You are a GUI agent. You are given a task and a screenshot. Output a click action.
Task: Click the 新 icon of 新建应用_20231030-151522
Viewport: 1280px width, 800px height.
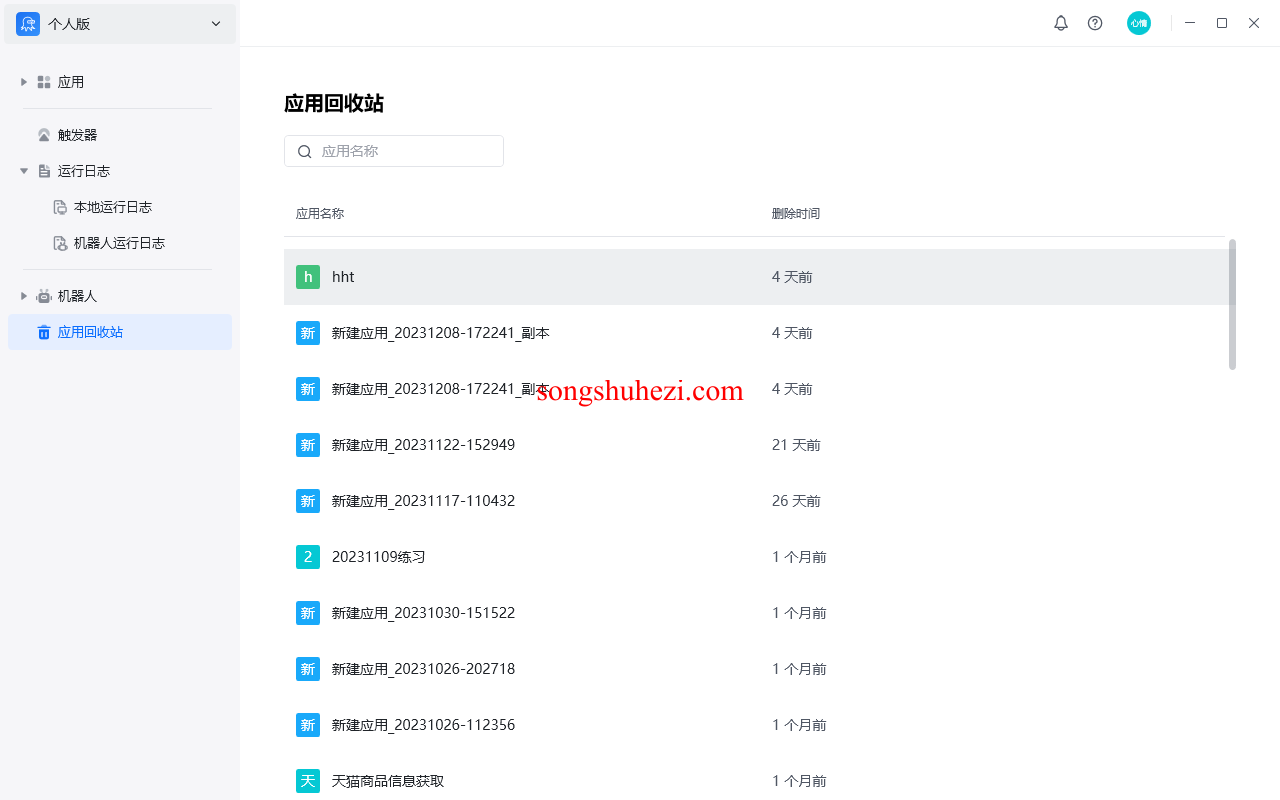pyautogui.click(x=308, y=613)
